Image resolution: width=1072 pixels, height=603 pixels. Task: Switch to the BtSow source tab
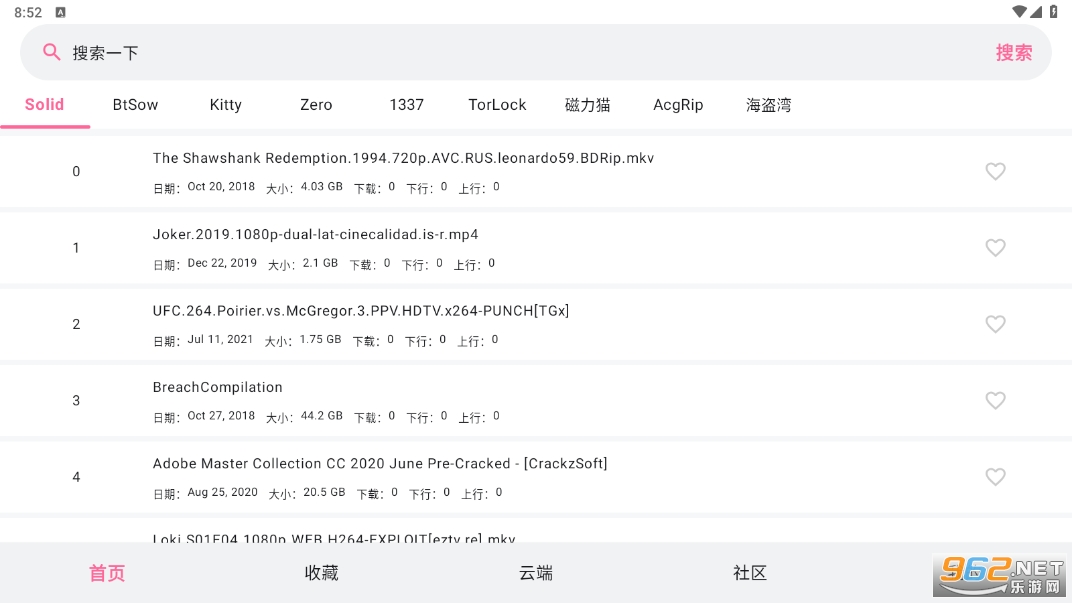[x=135, y=105]
